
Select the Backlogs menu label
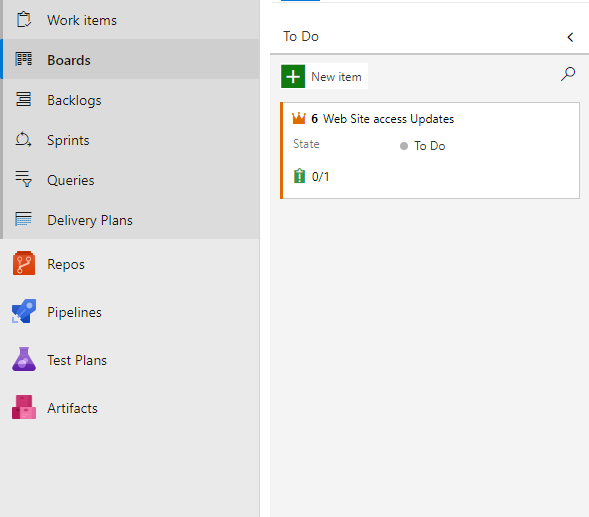[x=74, y=100]
